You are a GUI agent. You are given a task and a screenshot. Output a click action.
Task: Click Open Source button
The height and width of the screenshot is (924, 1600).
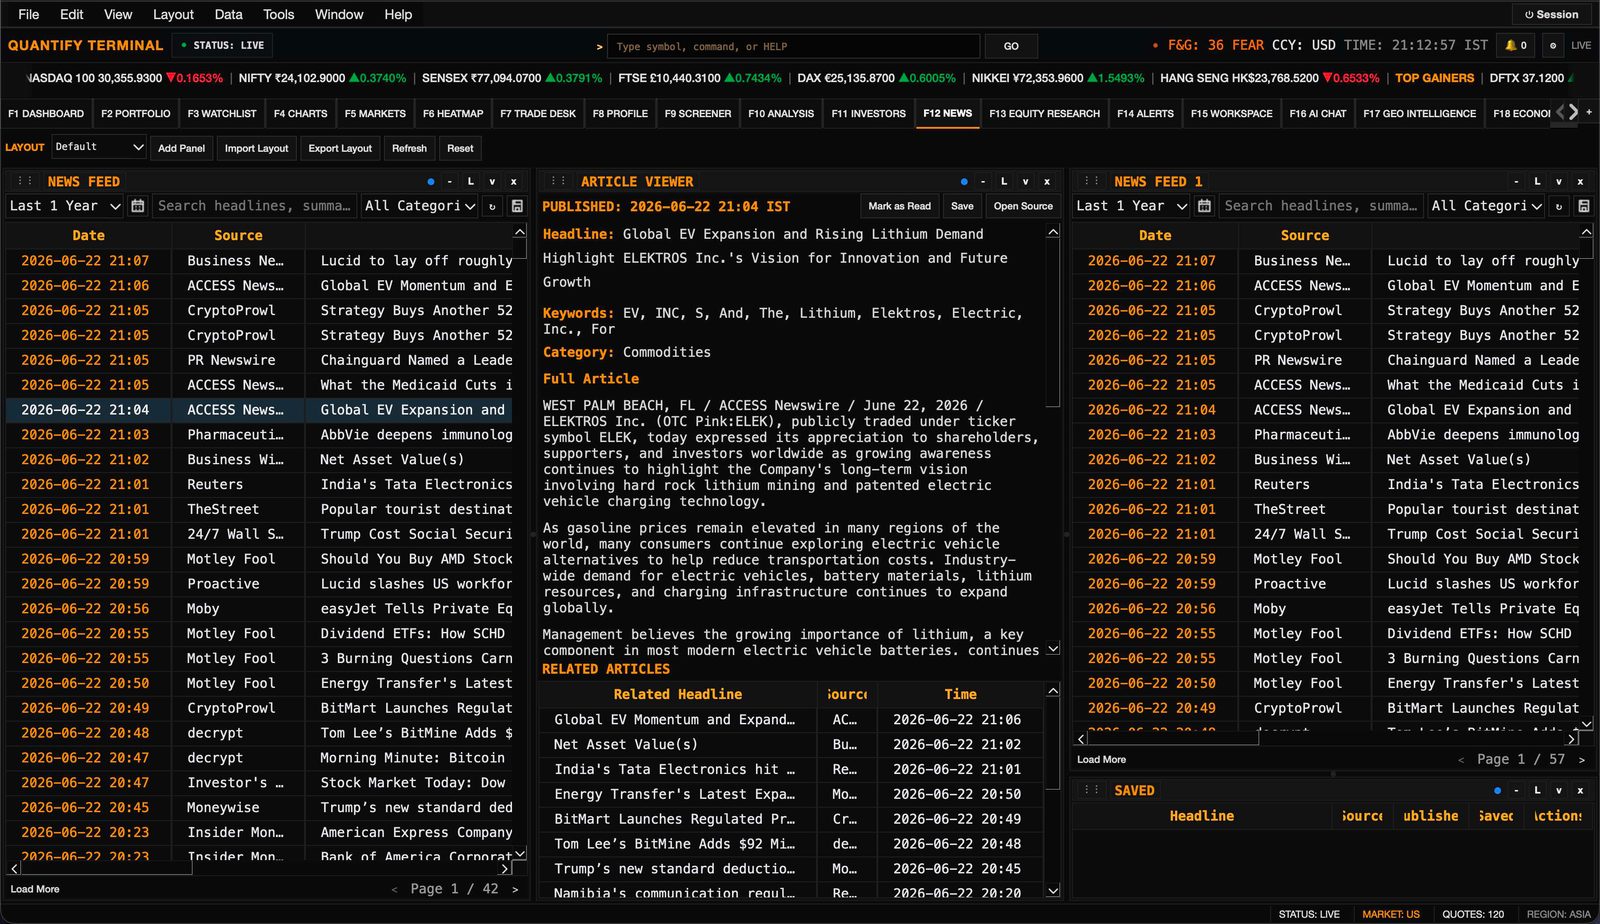1023,206
